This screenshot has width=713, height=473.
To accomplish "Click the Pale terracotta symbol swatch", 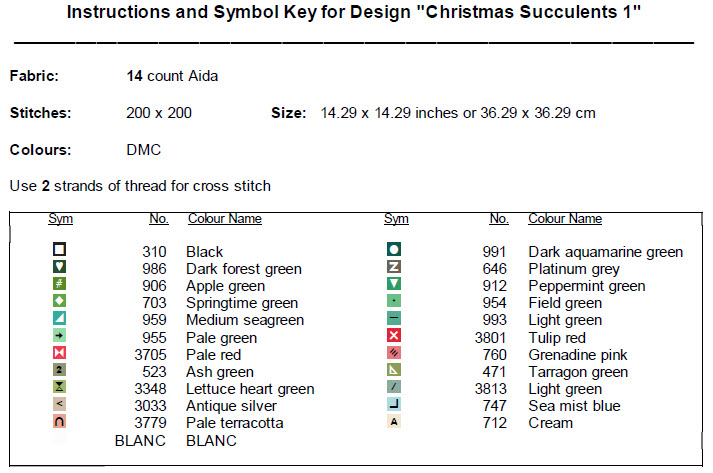I will coord(59,422).
